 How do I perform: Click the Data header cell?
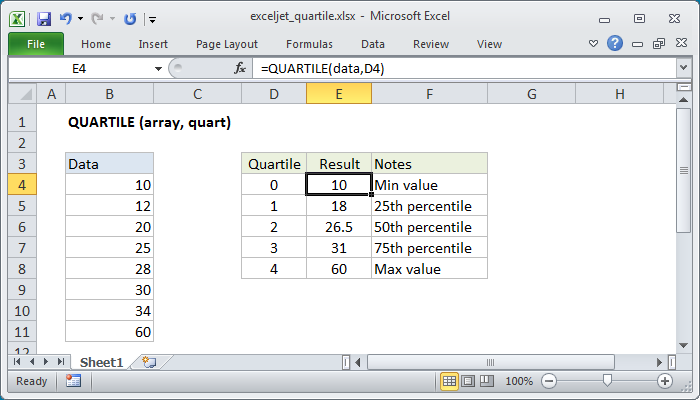point(109,164)
